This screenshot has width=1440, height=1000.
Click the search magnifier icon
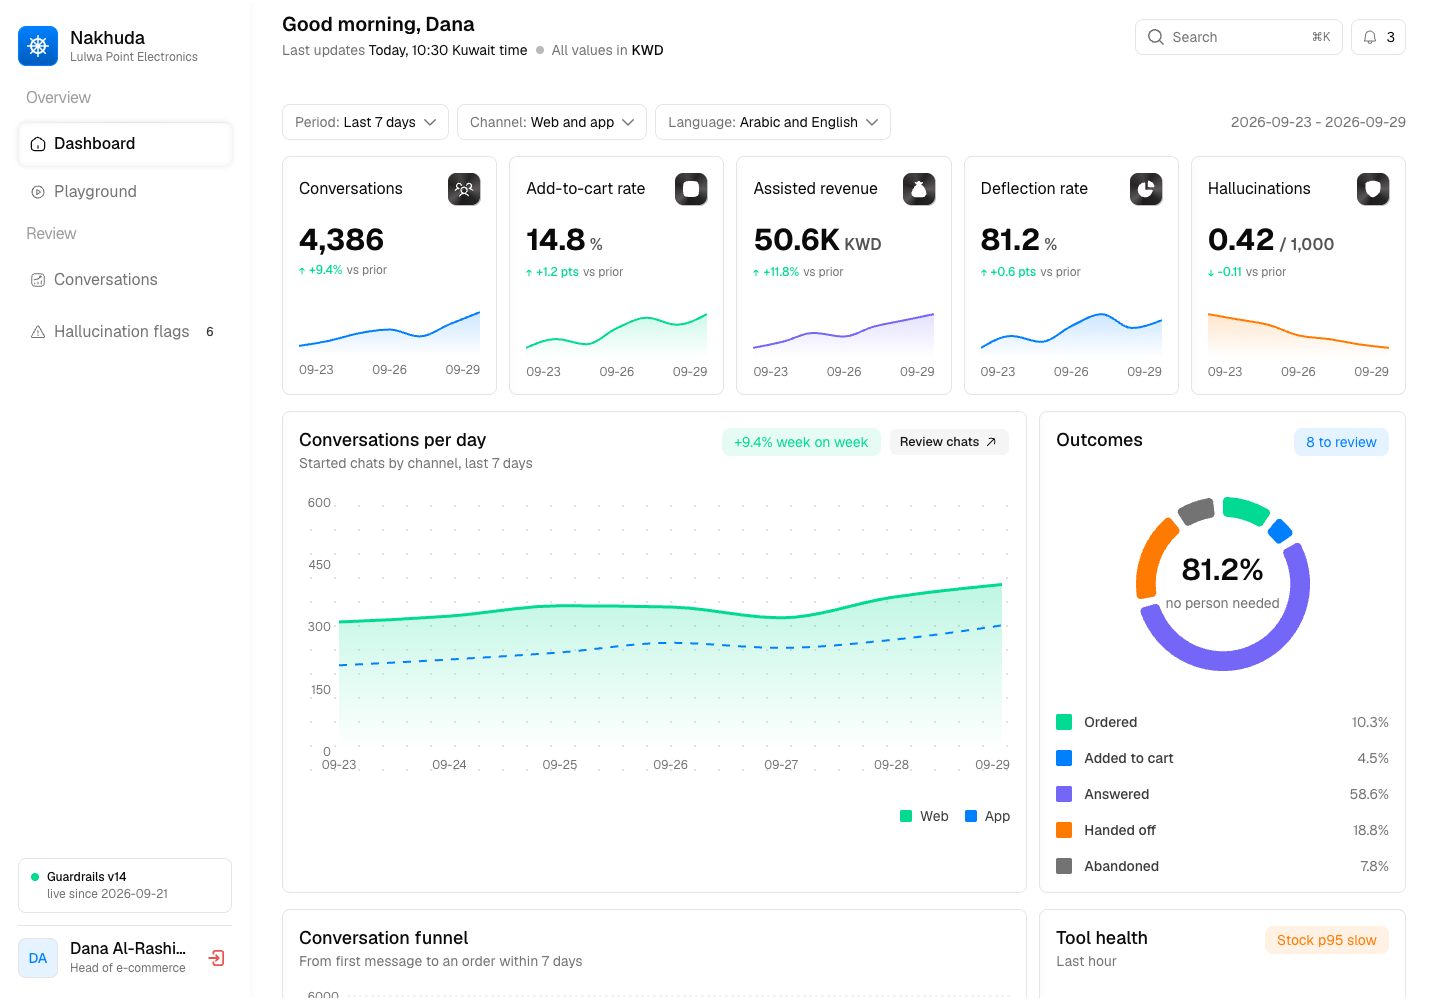coord(1156,37)
